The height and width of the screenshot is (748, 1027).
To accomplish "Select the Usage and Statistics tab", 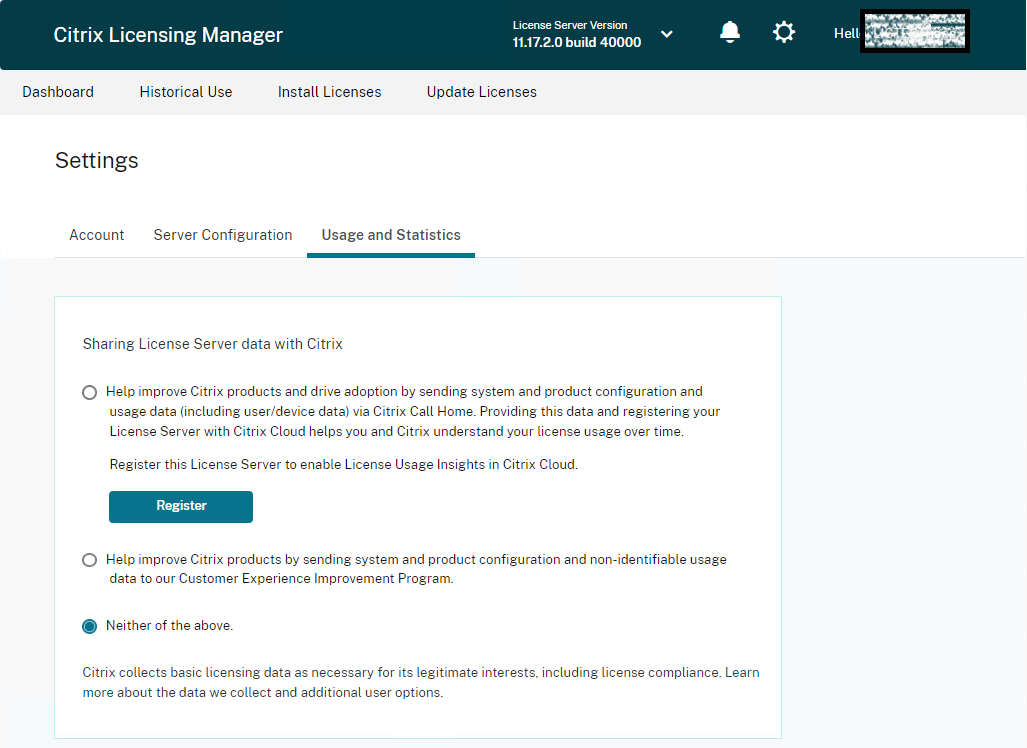I will pyautogui.click(x=391, y=235).
